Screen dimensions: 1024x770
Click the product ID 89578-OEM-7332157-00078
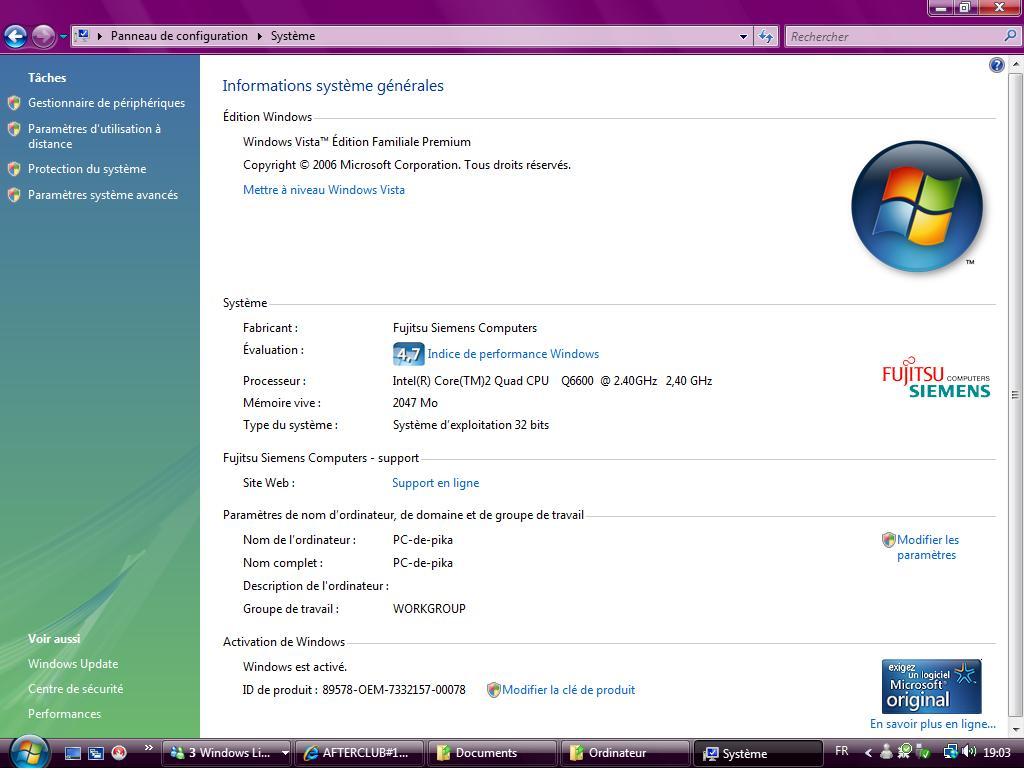(x=394, y=690)
